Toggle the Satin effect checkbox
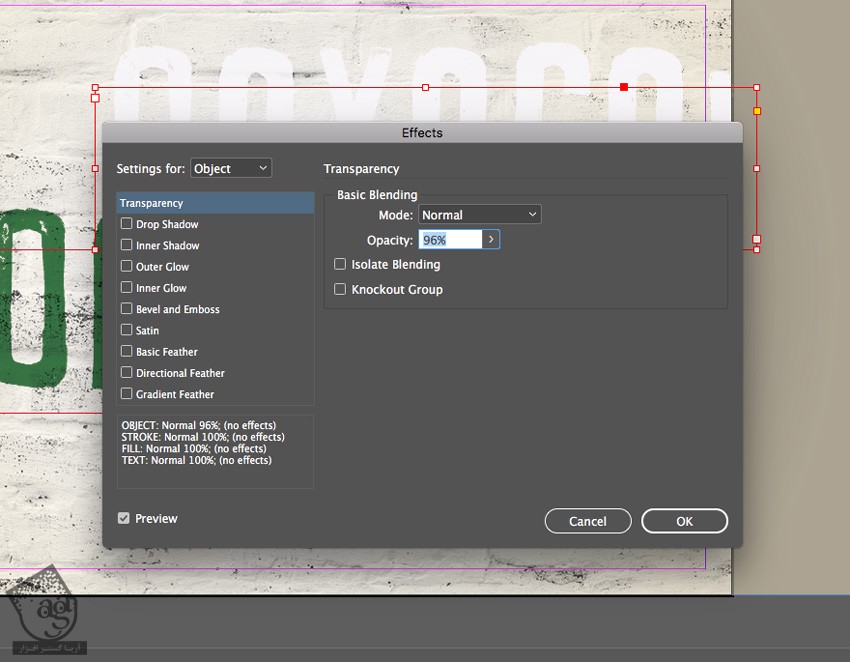This screenshot has height=662, width=850. (x=126, y=330)
